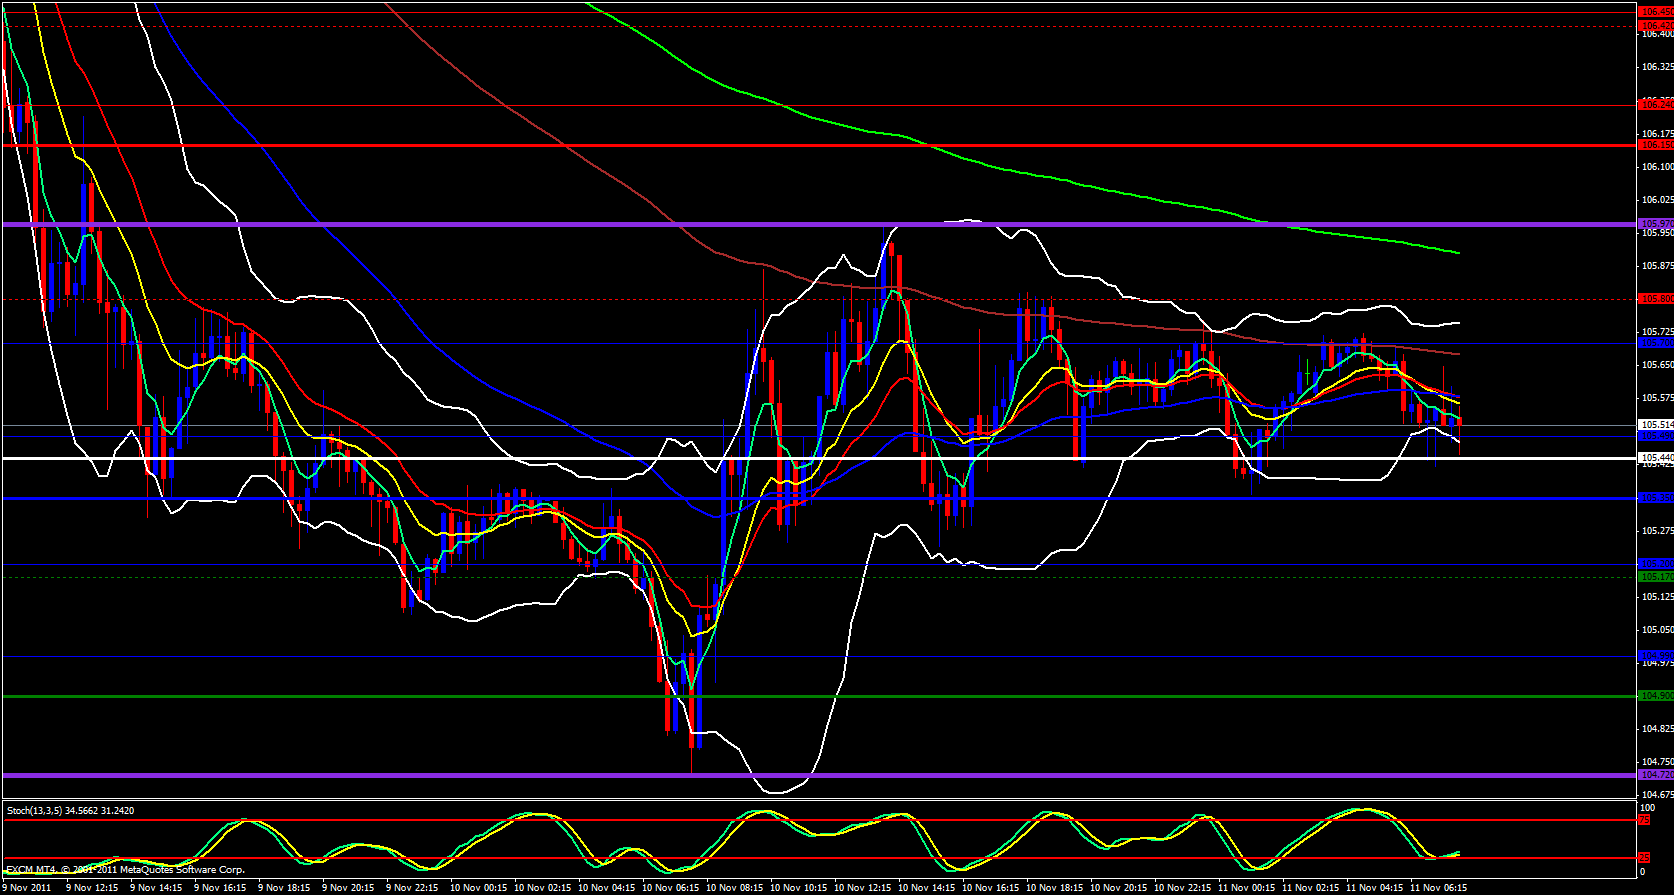Click the 9 Nov 20:15 time label
This screenshot has height=895, width=1674.
click(x=349, y=887)
